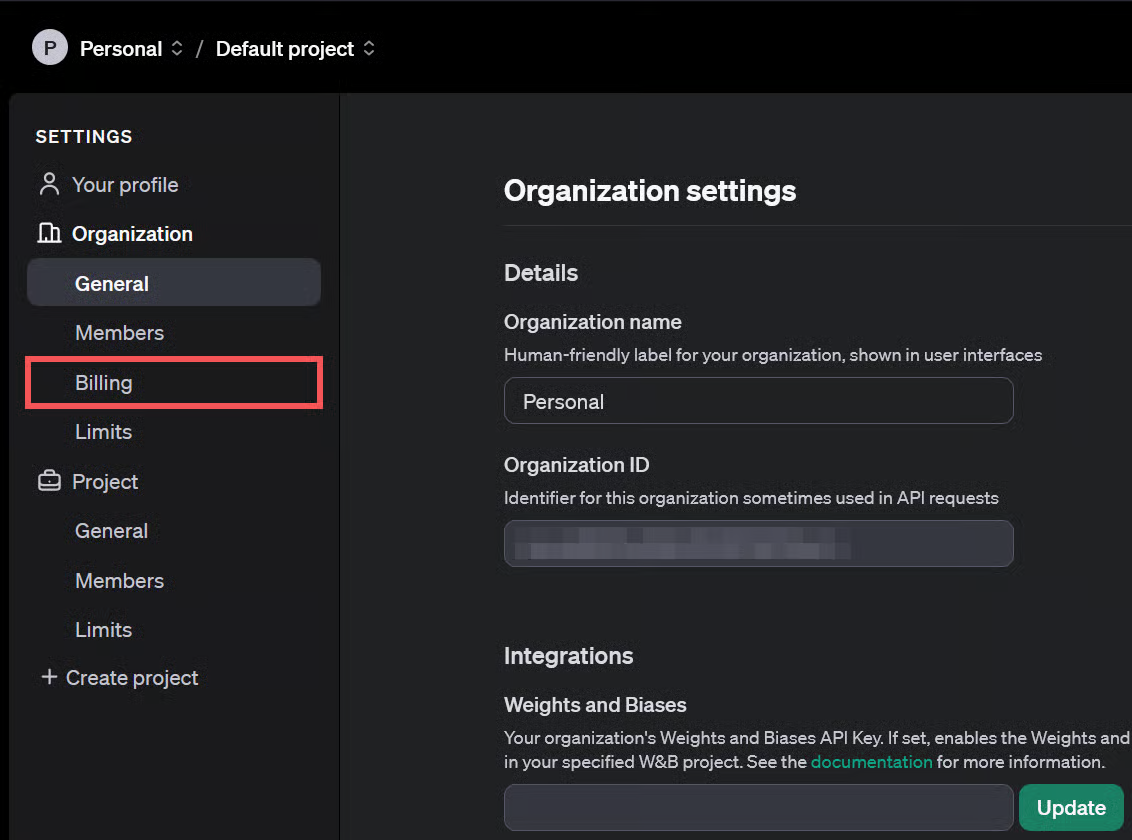Open Limits under Project
Image resolution: width=1132 pixels, height=840 pixels.
[104, 630]
